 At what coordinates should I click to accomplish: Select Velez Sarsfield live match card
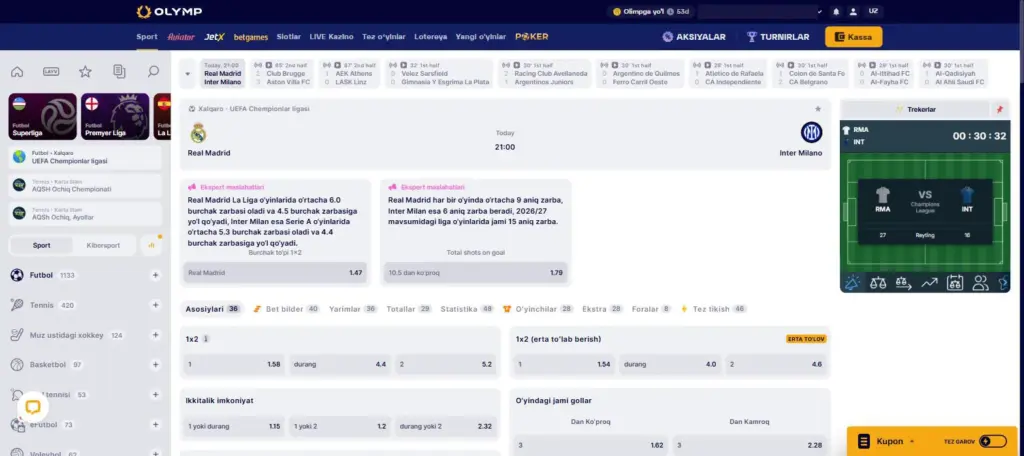point(439,74)
